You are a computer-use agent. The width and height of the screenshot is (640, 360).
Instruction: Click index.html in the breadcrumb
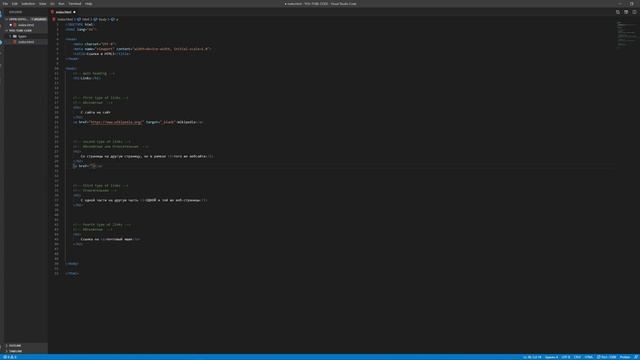pyautogui.click(x=64, y=19)
